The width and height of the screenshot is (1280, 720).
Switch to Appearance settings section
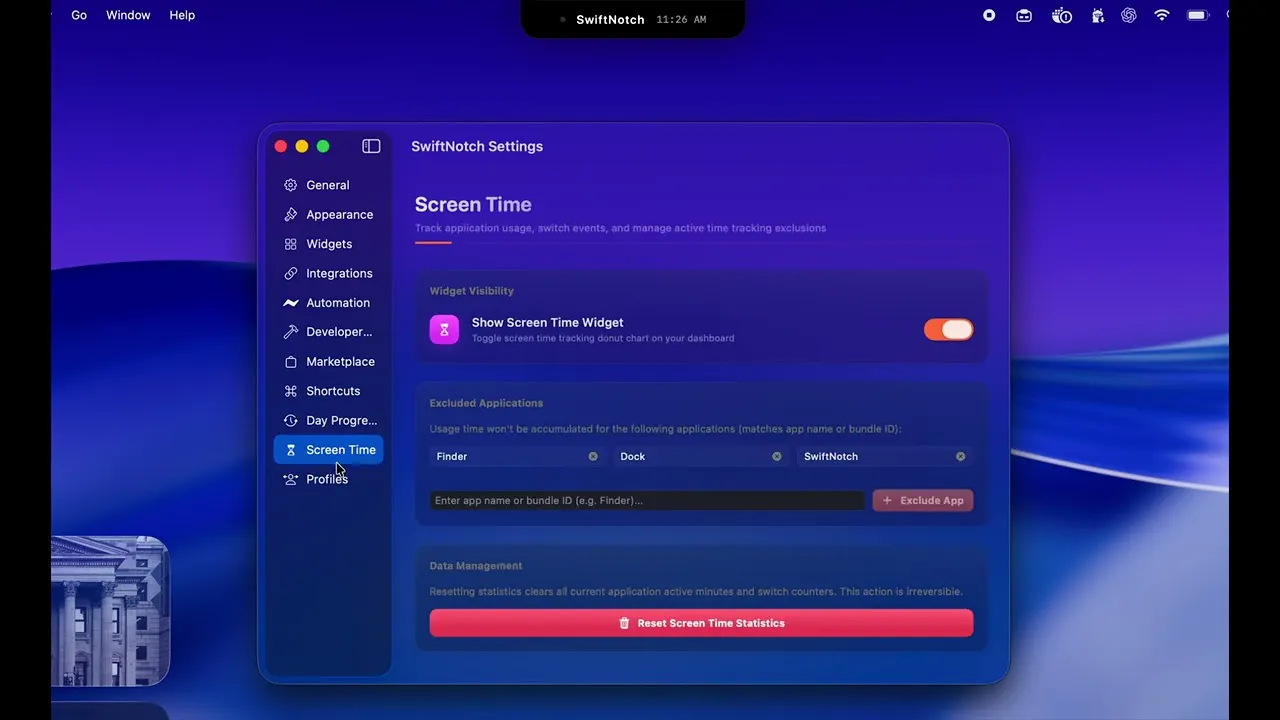(328, 214)
